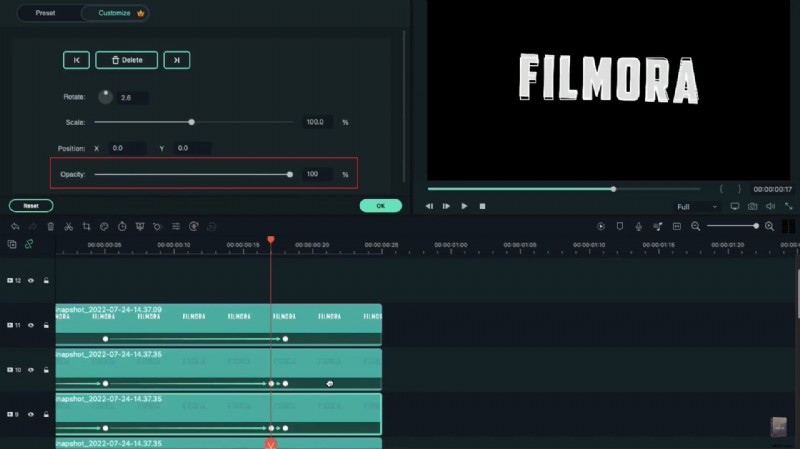The height and width of the screenshot is (449, 800).
Task: Click the trash delete icon in timeline toolbar
Action: 50,227
